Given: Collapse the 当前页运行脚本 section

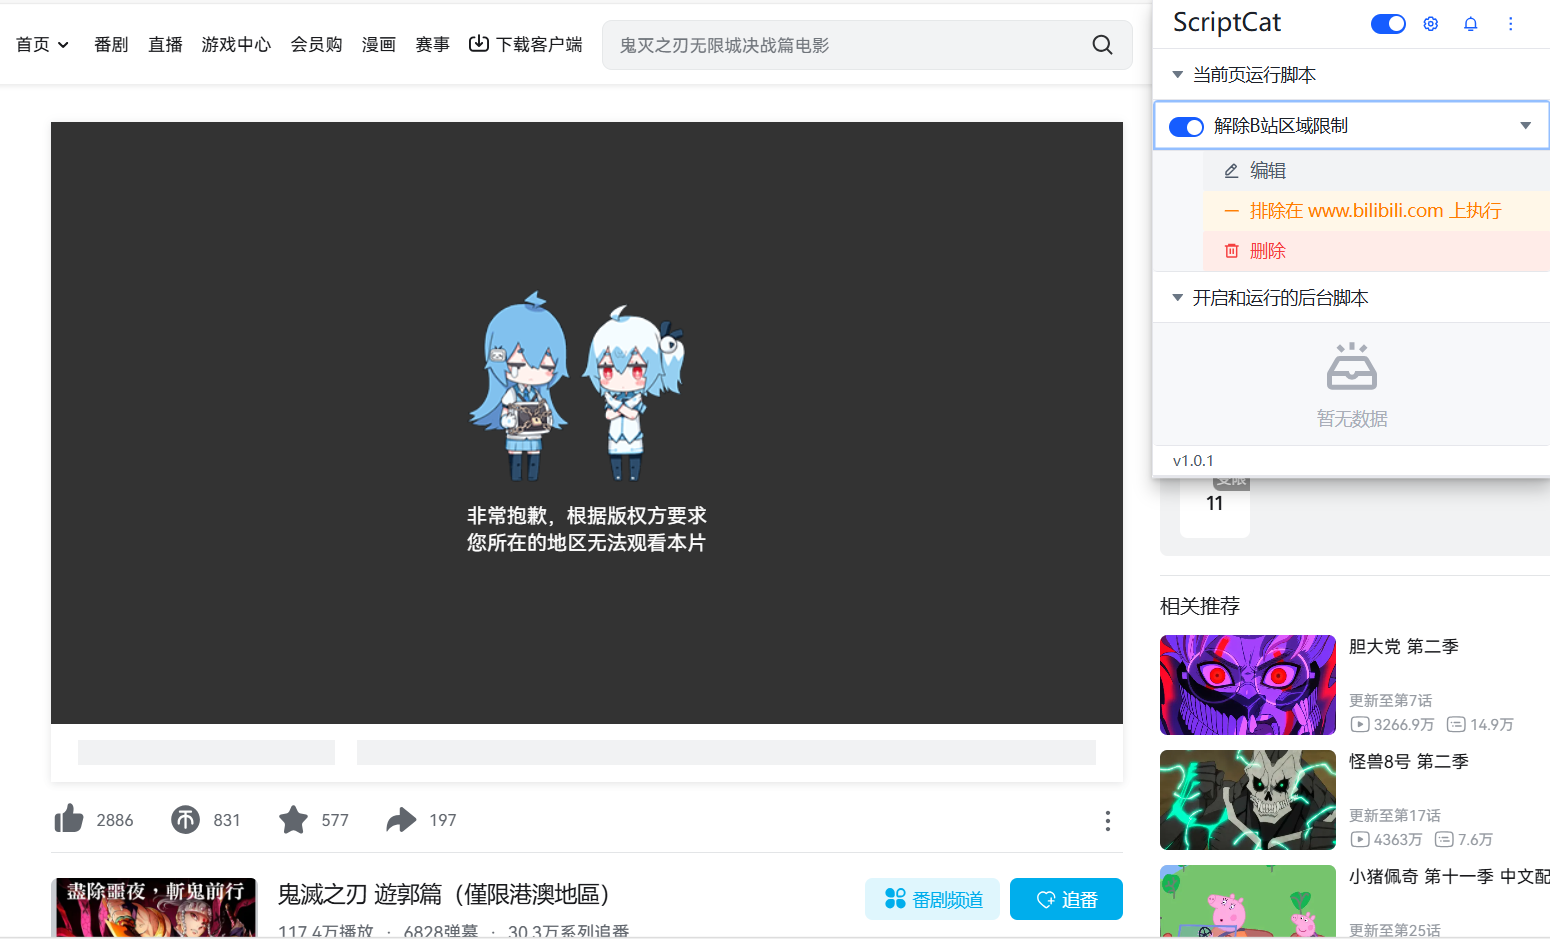Looking at the screenshot, I should 1177,75.
